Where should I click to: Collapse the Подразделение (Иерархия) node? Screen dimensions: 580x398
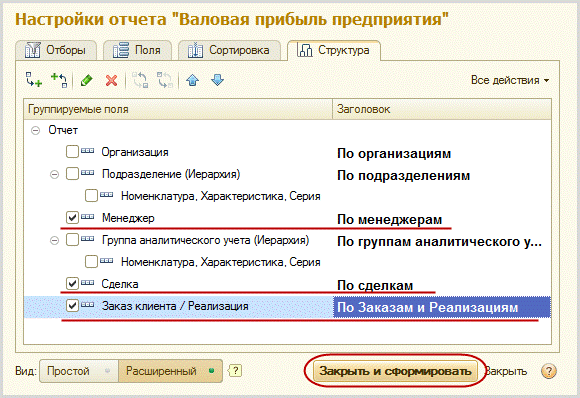(54, 174)
